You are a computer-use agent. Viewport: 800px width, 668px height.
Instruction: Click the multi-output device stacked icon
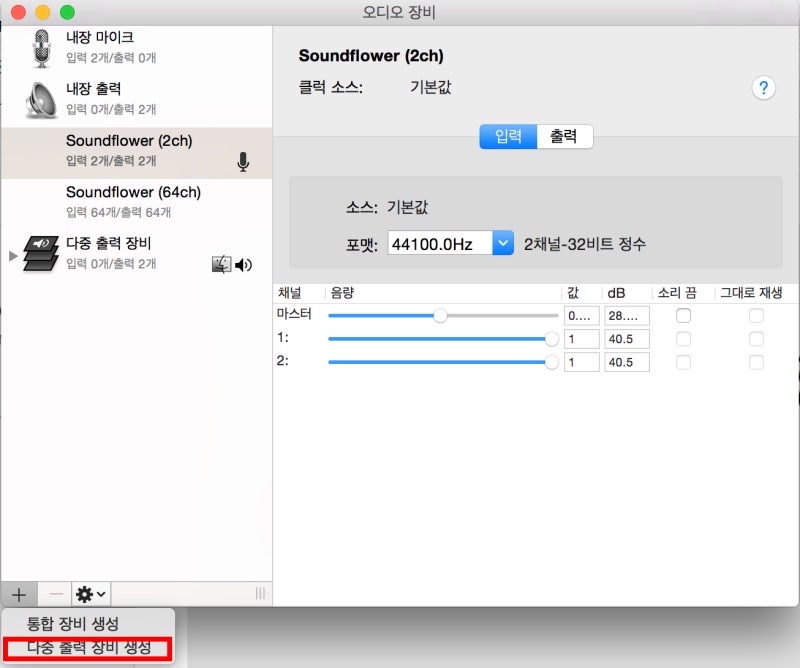tap(41, 254)
